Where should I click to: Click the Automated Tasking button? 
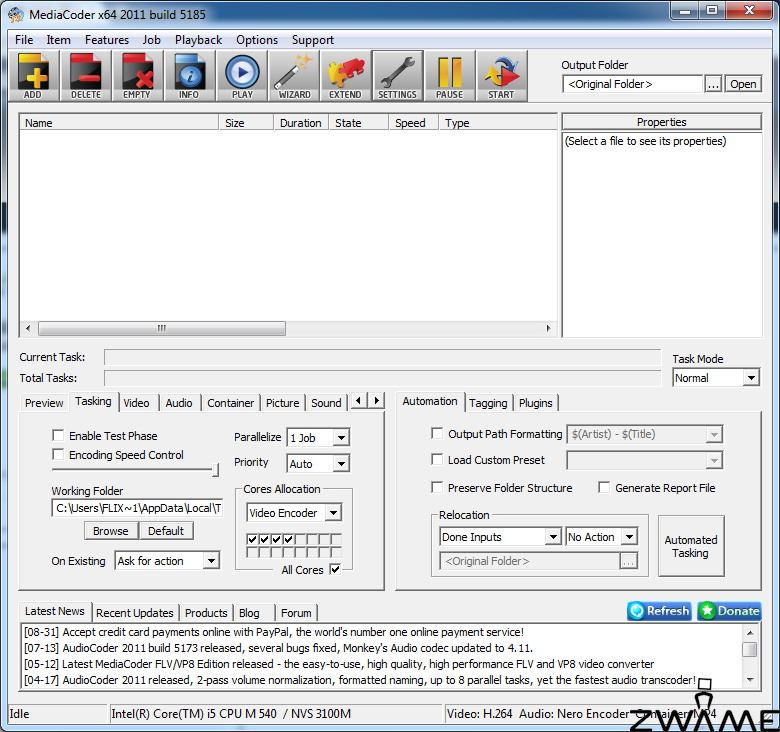[691, 546]
